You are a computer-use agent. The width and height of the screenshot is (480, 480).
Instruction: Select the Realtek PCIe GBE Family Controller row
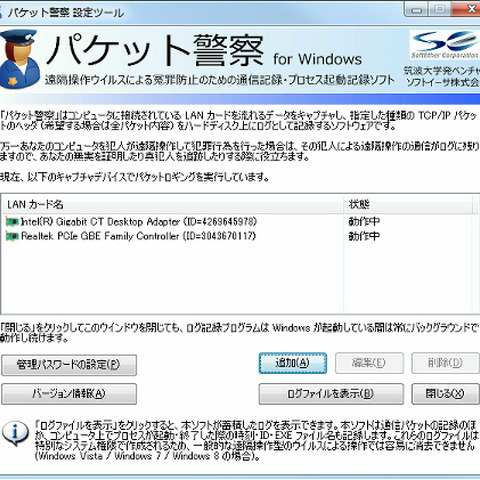point(238,236)
